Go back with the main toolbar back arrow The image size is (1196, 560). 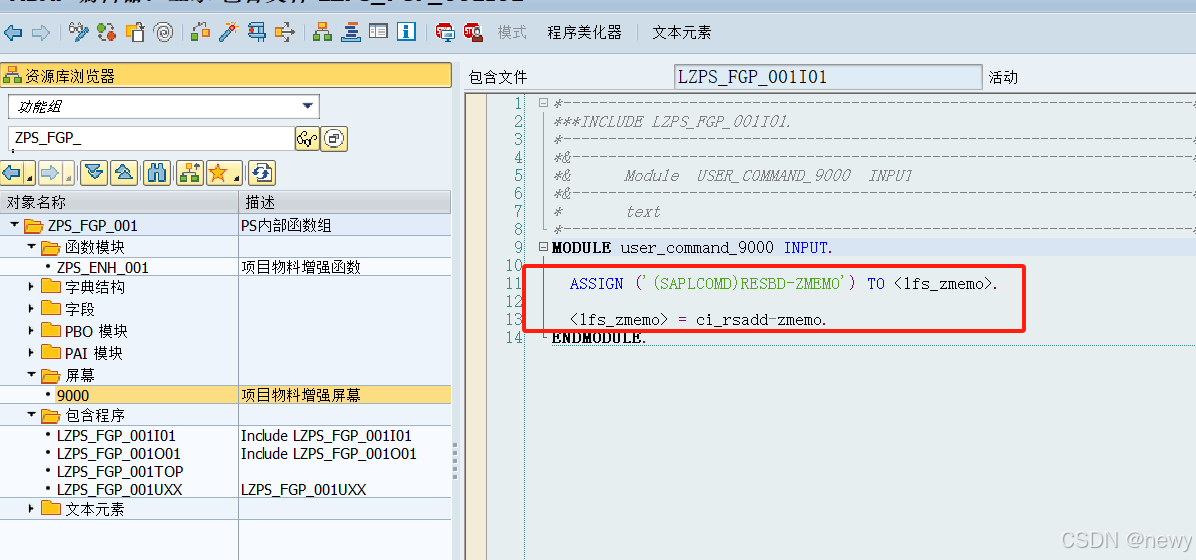coord(13,32)
